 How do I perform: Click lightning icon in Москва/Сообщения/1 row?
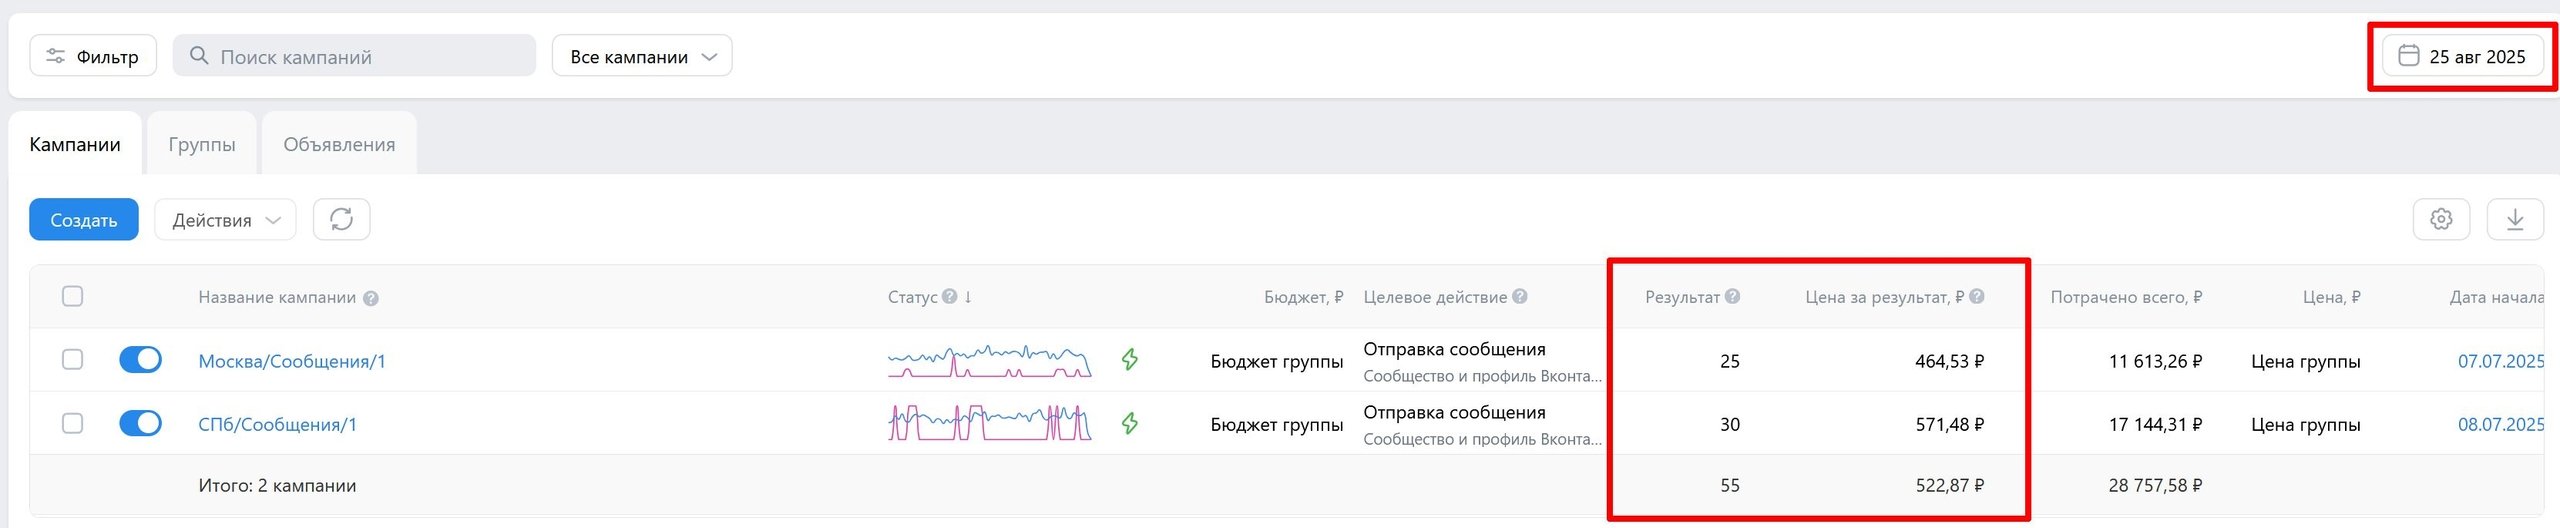click(1130, 360)
